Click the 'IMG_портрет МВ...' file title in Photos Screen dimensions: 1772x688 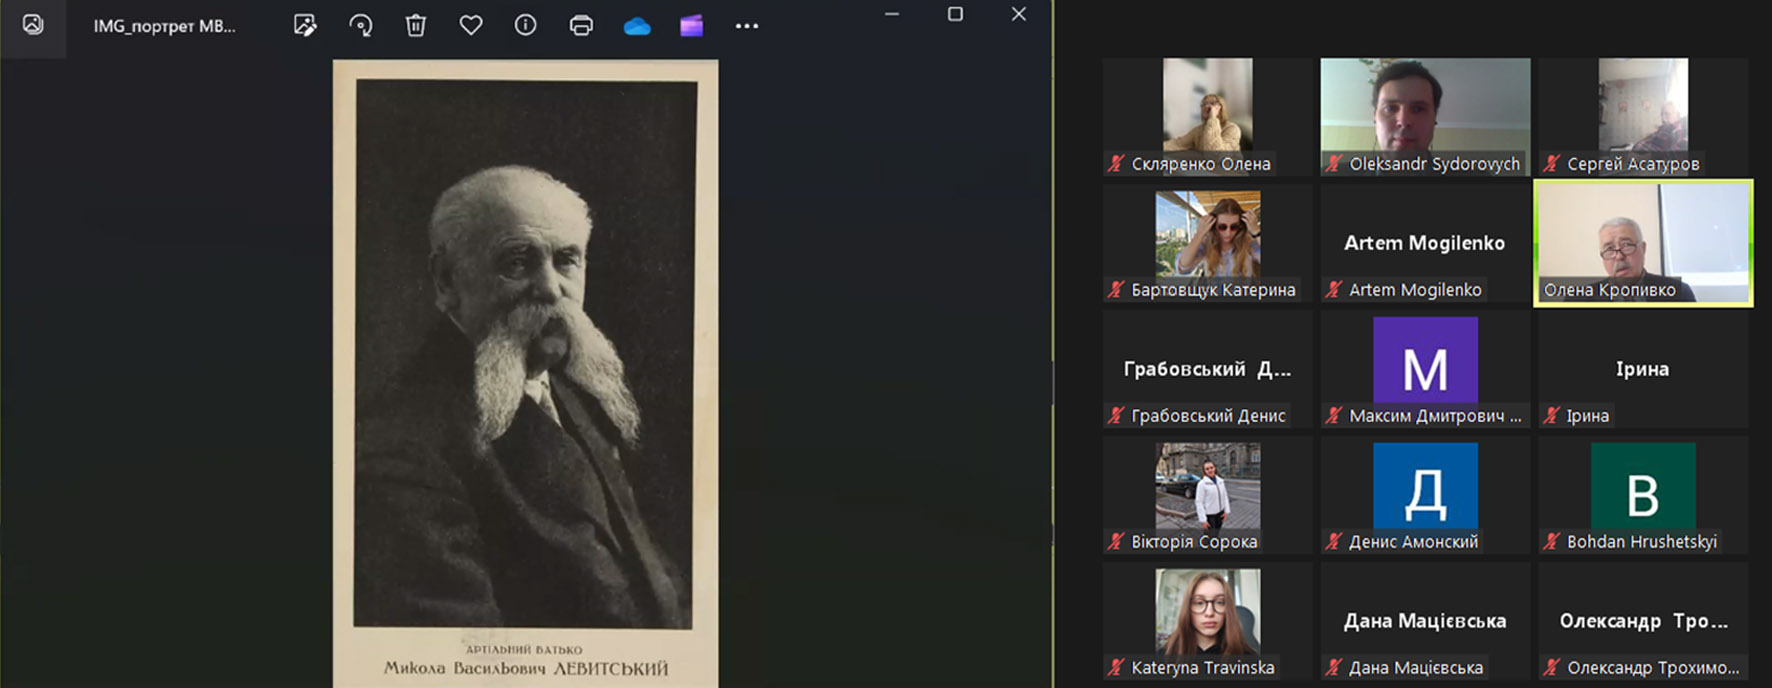pos(165,26)
